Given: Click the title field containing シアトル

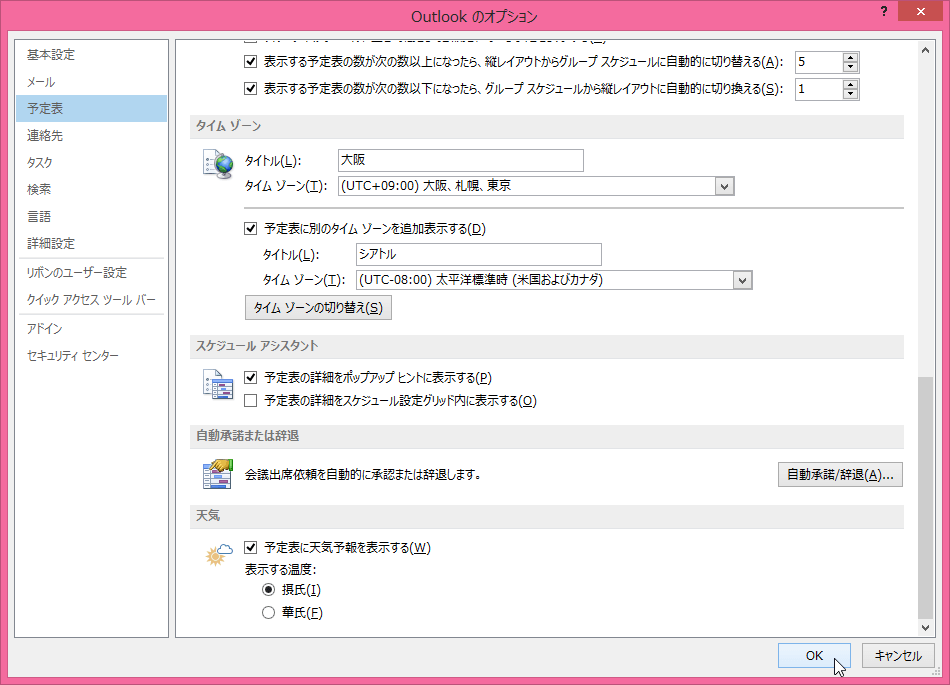Looking at the screenshot, I should point(479,254).
